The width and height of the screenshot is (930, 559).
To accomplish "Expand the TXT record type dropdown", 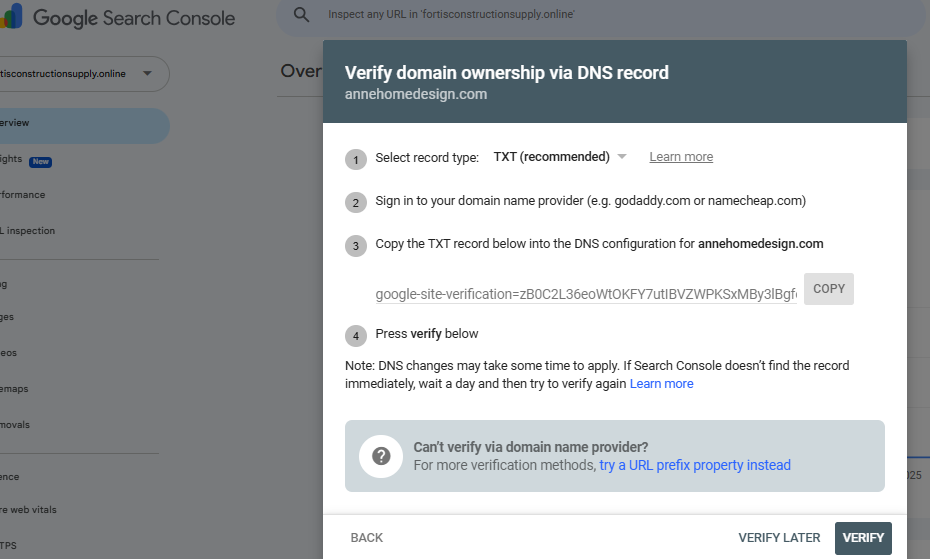I will (x=561, y=157).
